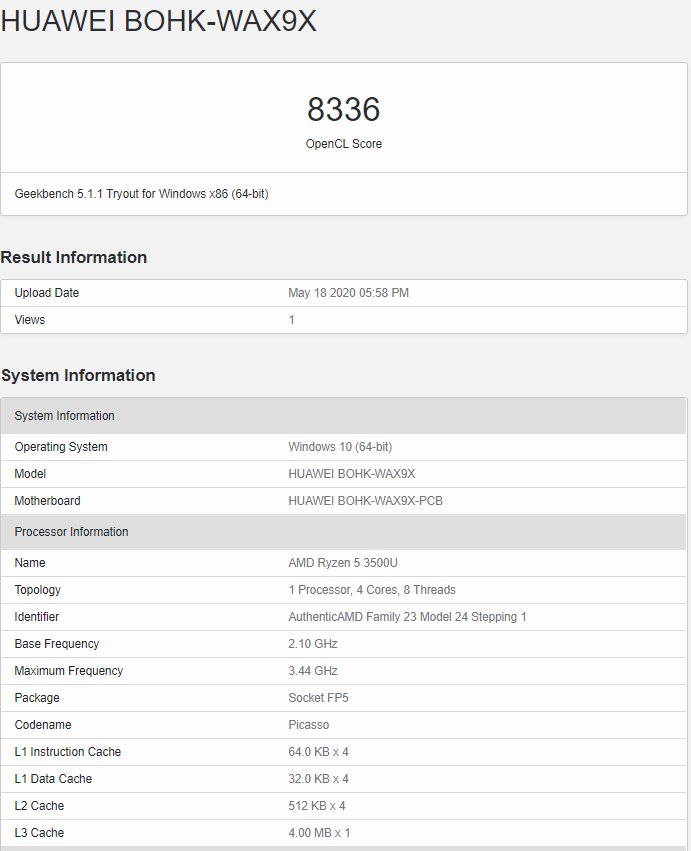Click the 1 Processor, 4 Cores, 8 Threads value
691x851 pixels.
pyautogui.click(x=372, y=590)
